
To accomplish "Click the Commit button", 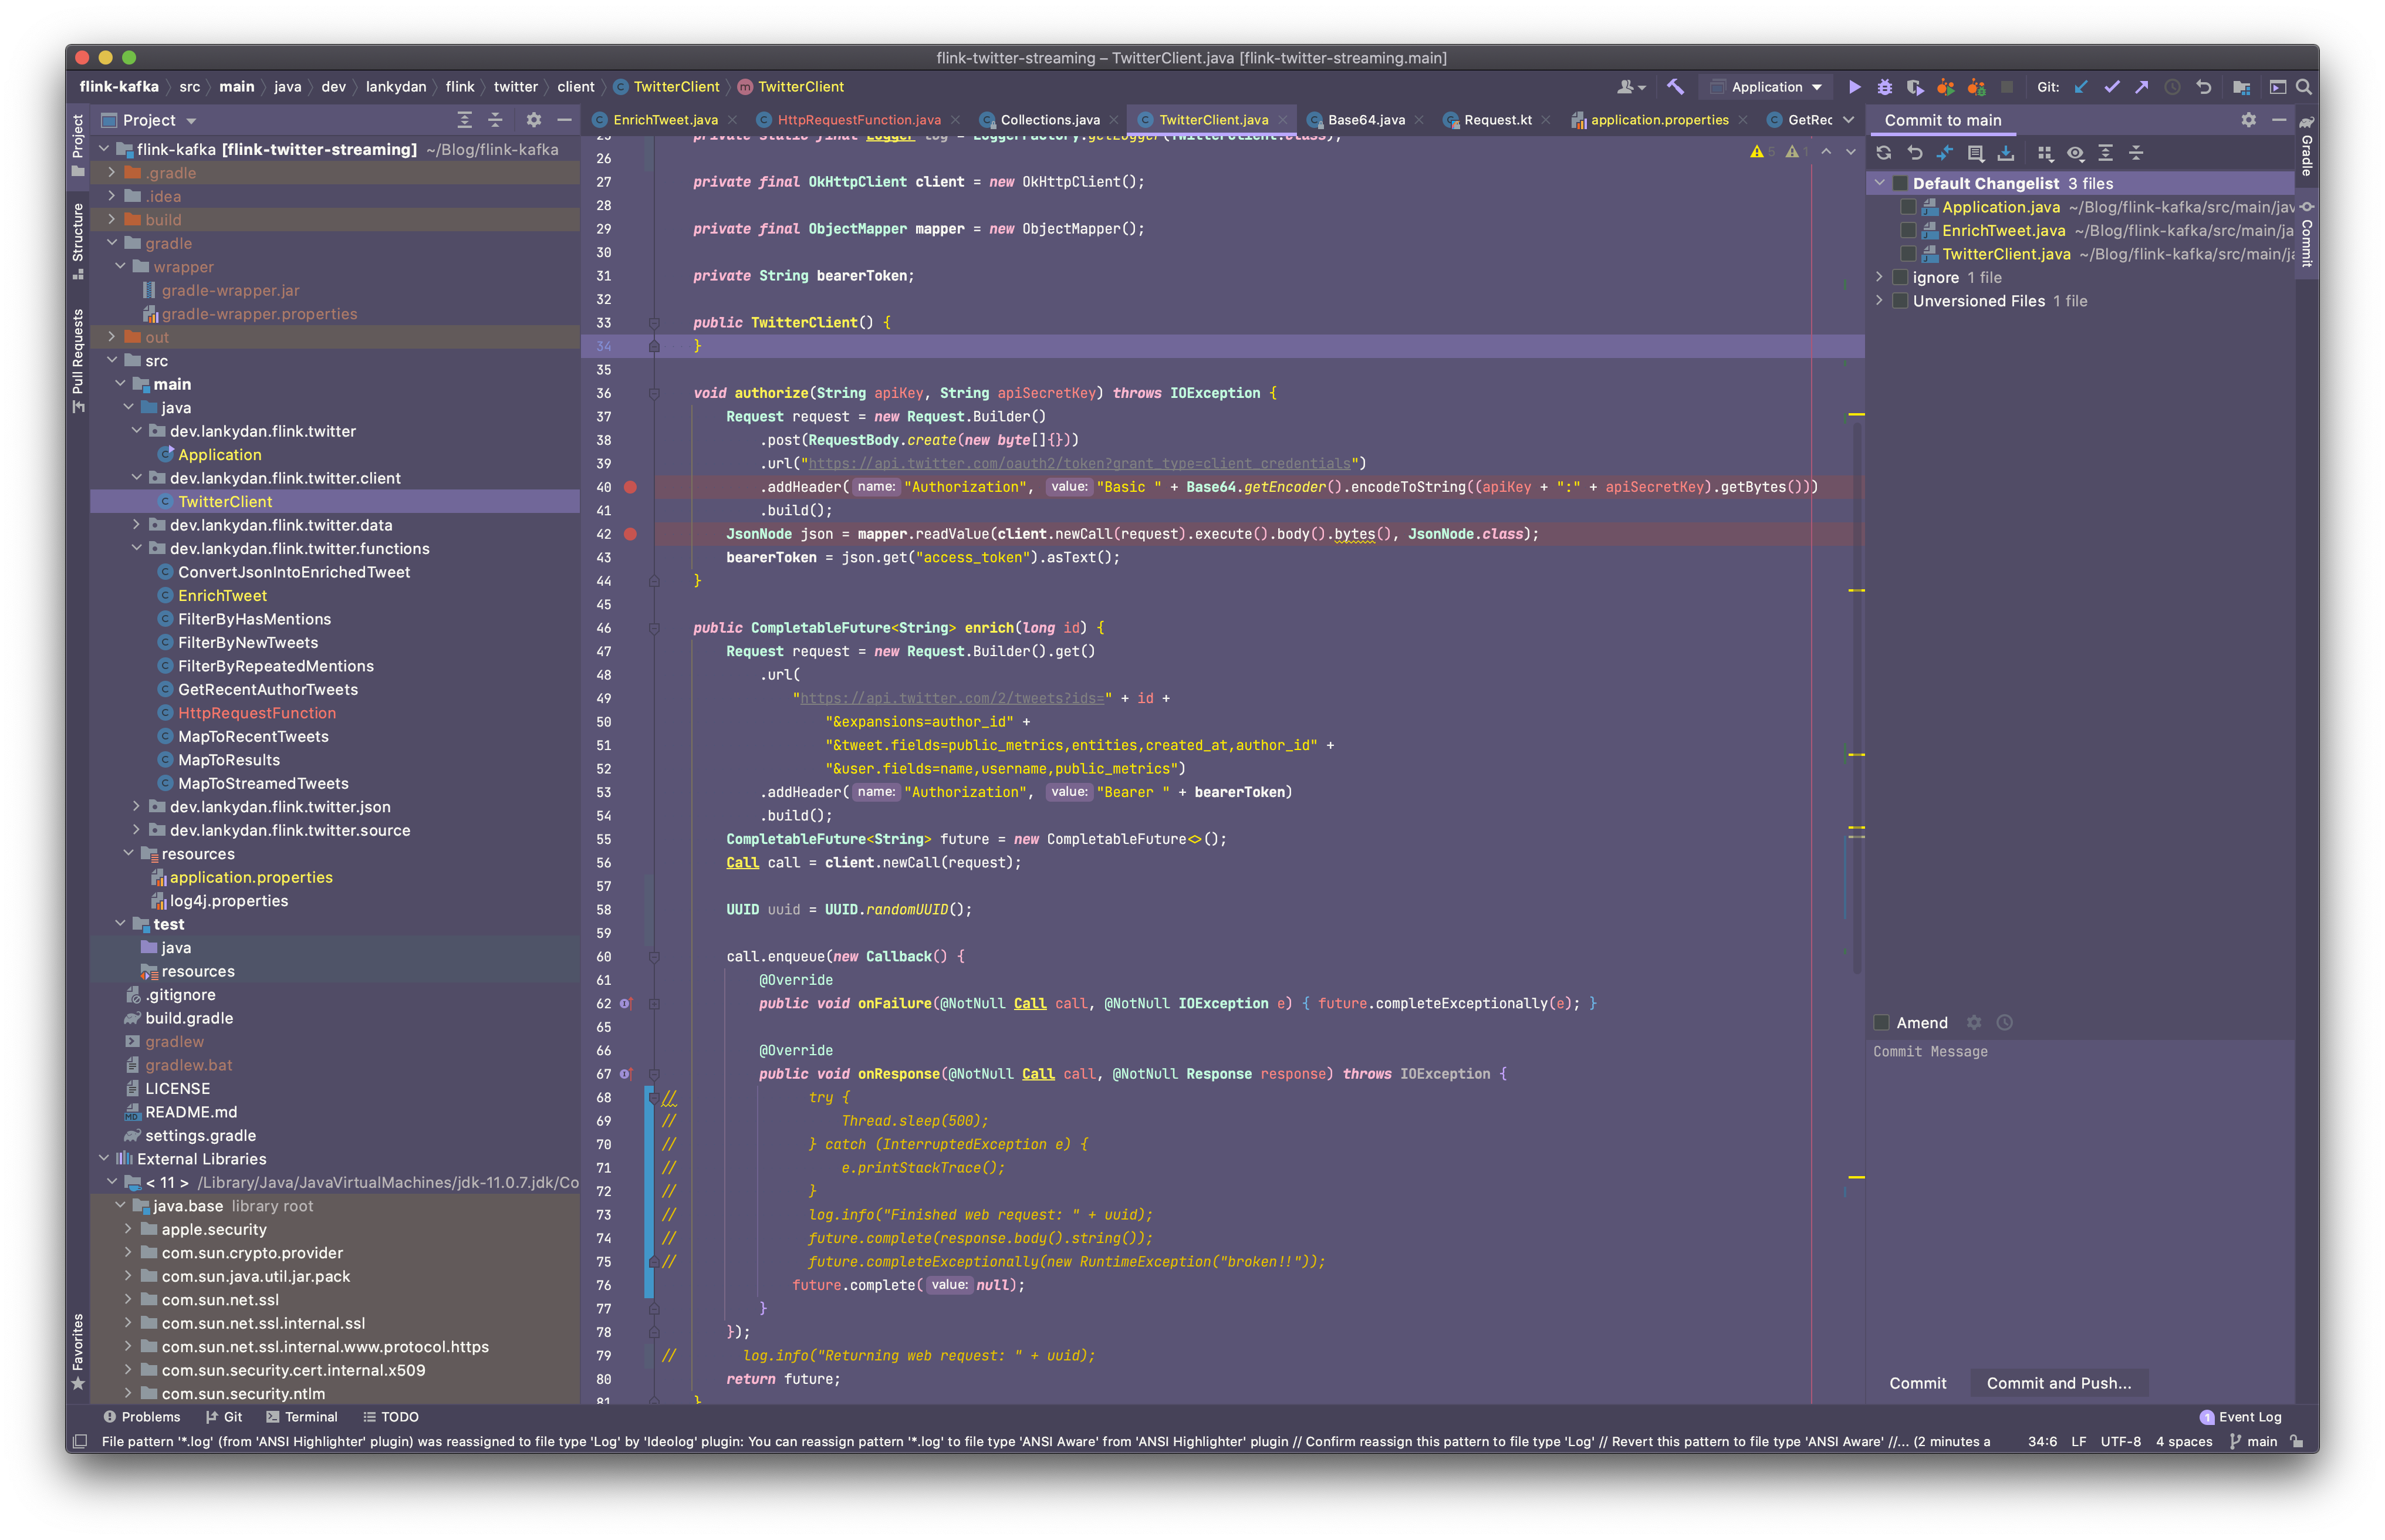I will click(1917, 1383).
